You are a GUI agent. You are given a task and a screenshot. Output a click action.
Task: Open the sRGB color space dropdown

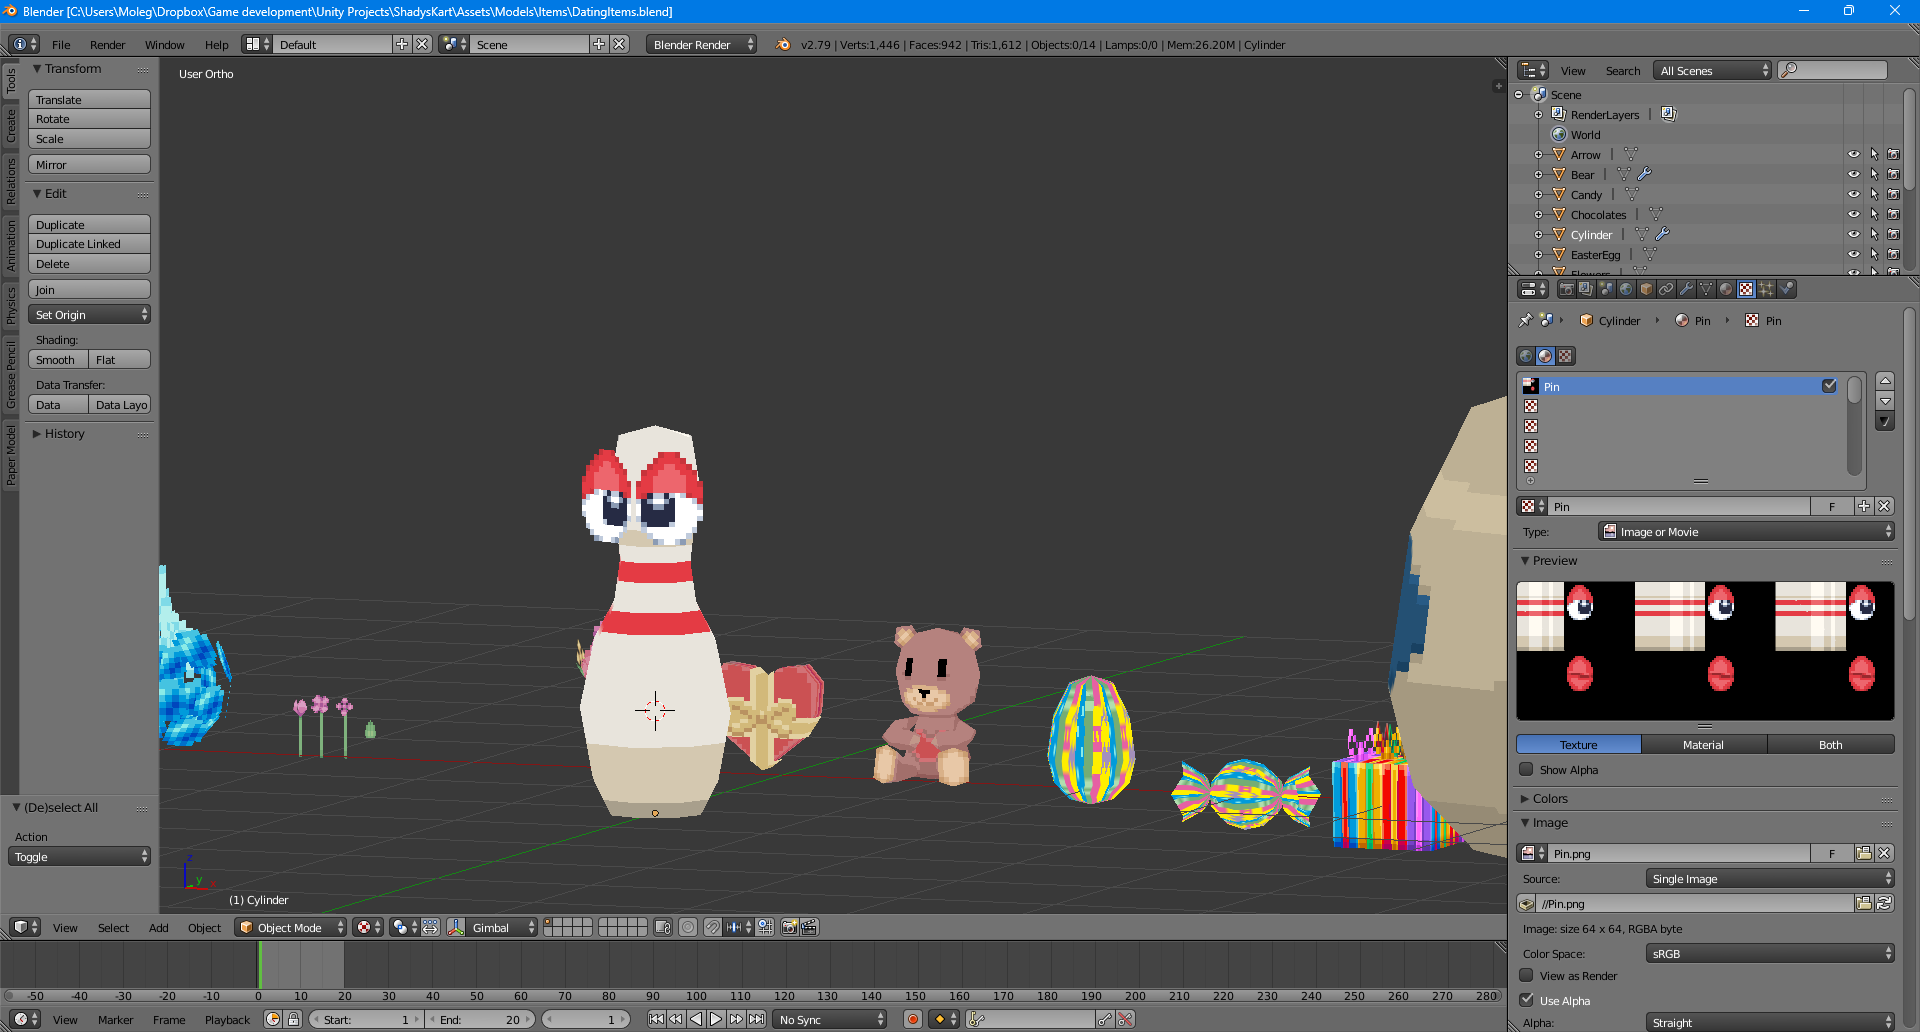coord(1770,953)
